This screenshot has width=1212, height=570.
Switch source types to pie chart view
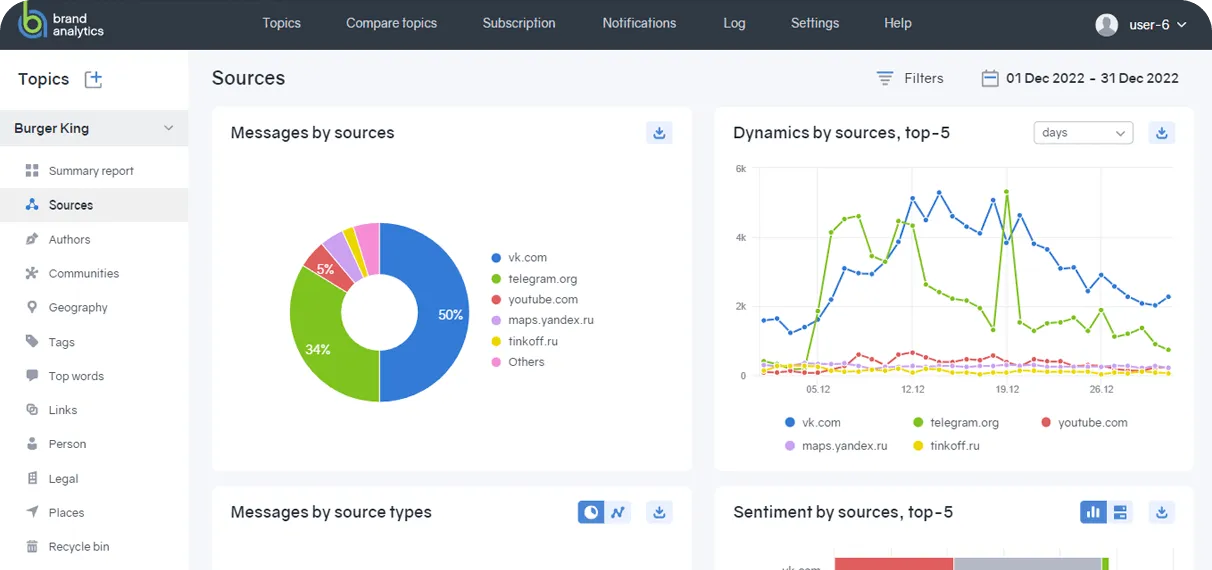coord(591,512)
